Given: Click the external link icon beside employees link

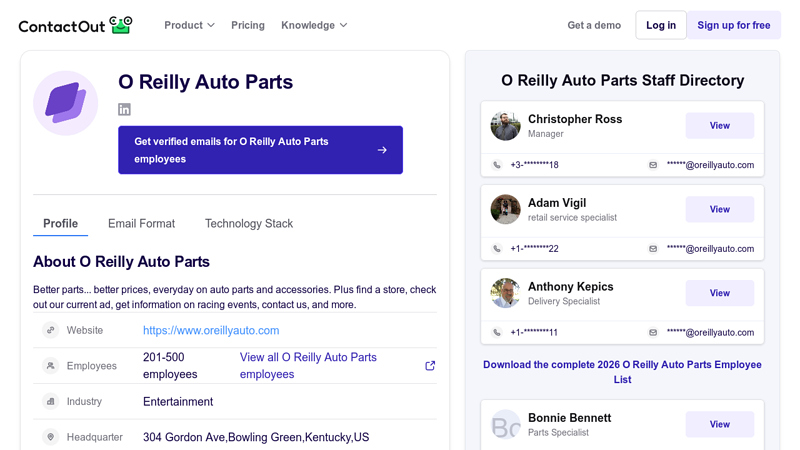Looking at the screenshot, I should tap(430, 366).
